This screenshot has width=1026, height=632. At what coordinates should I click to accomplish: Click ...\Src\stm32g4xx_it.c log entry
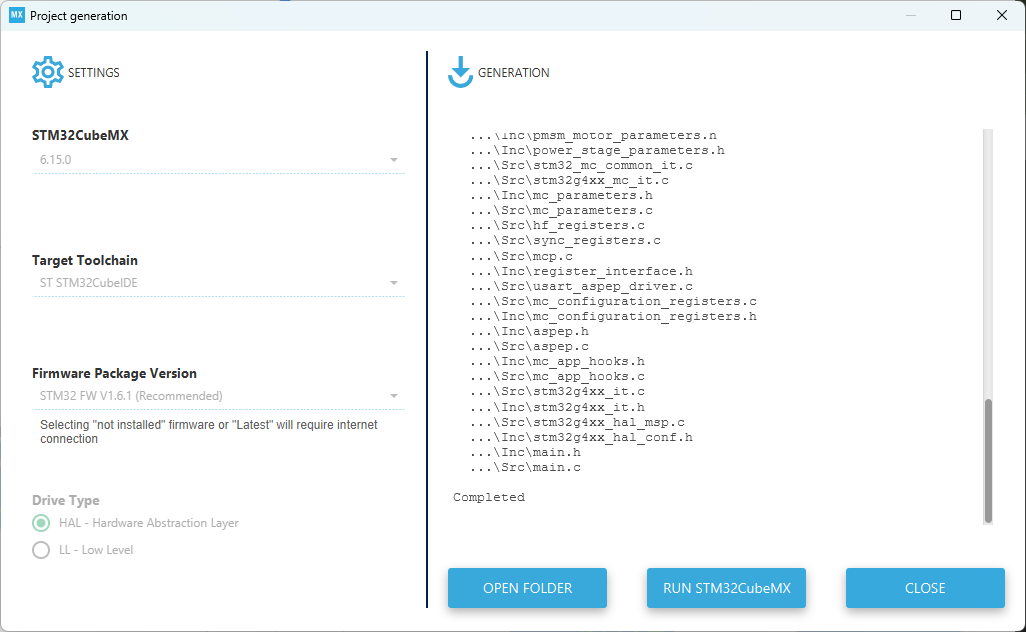coord(557,391)
